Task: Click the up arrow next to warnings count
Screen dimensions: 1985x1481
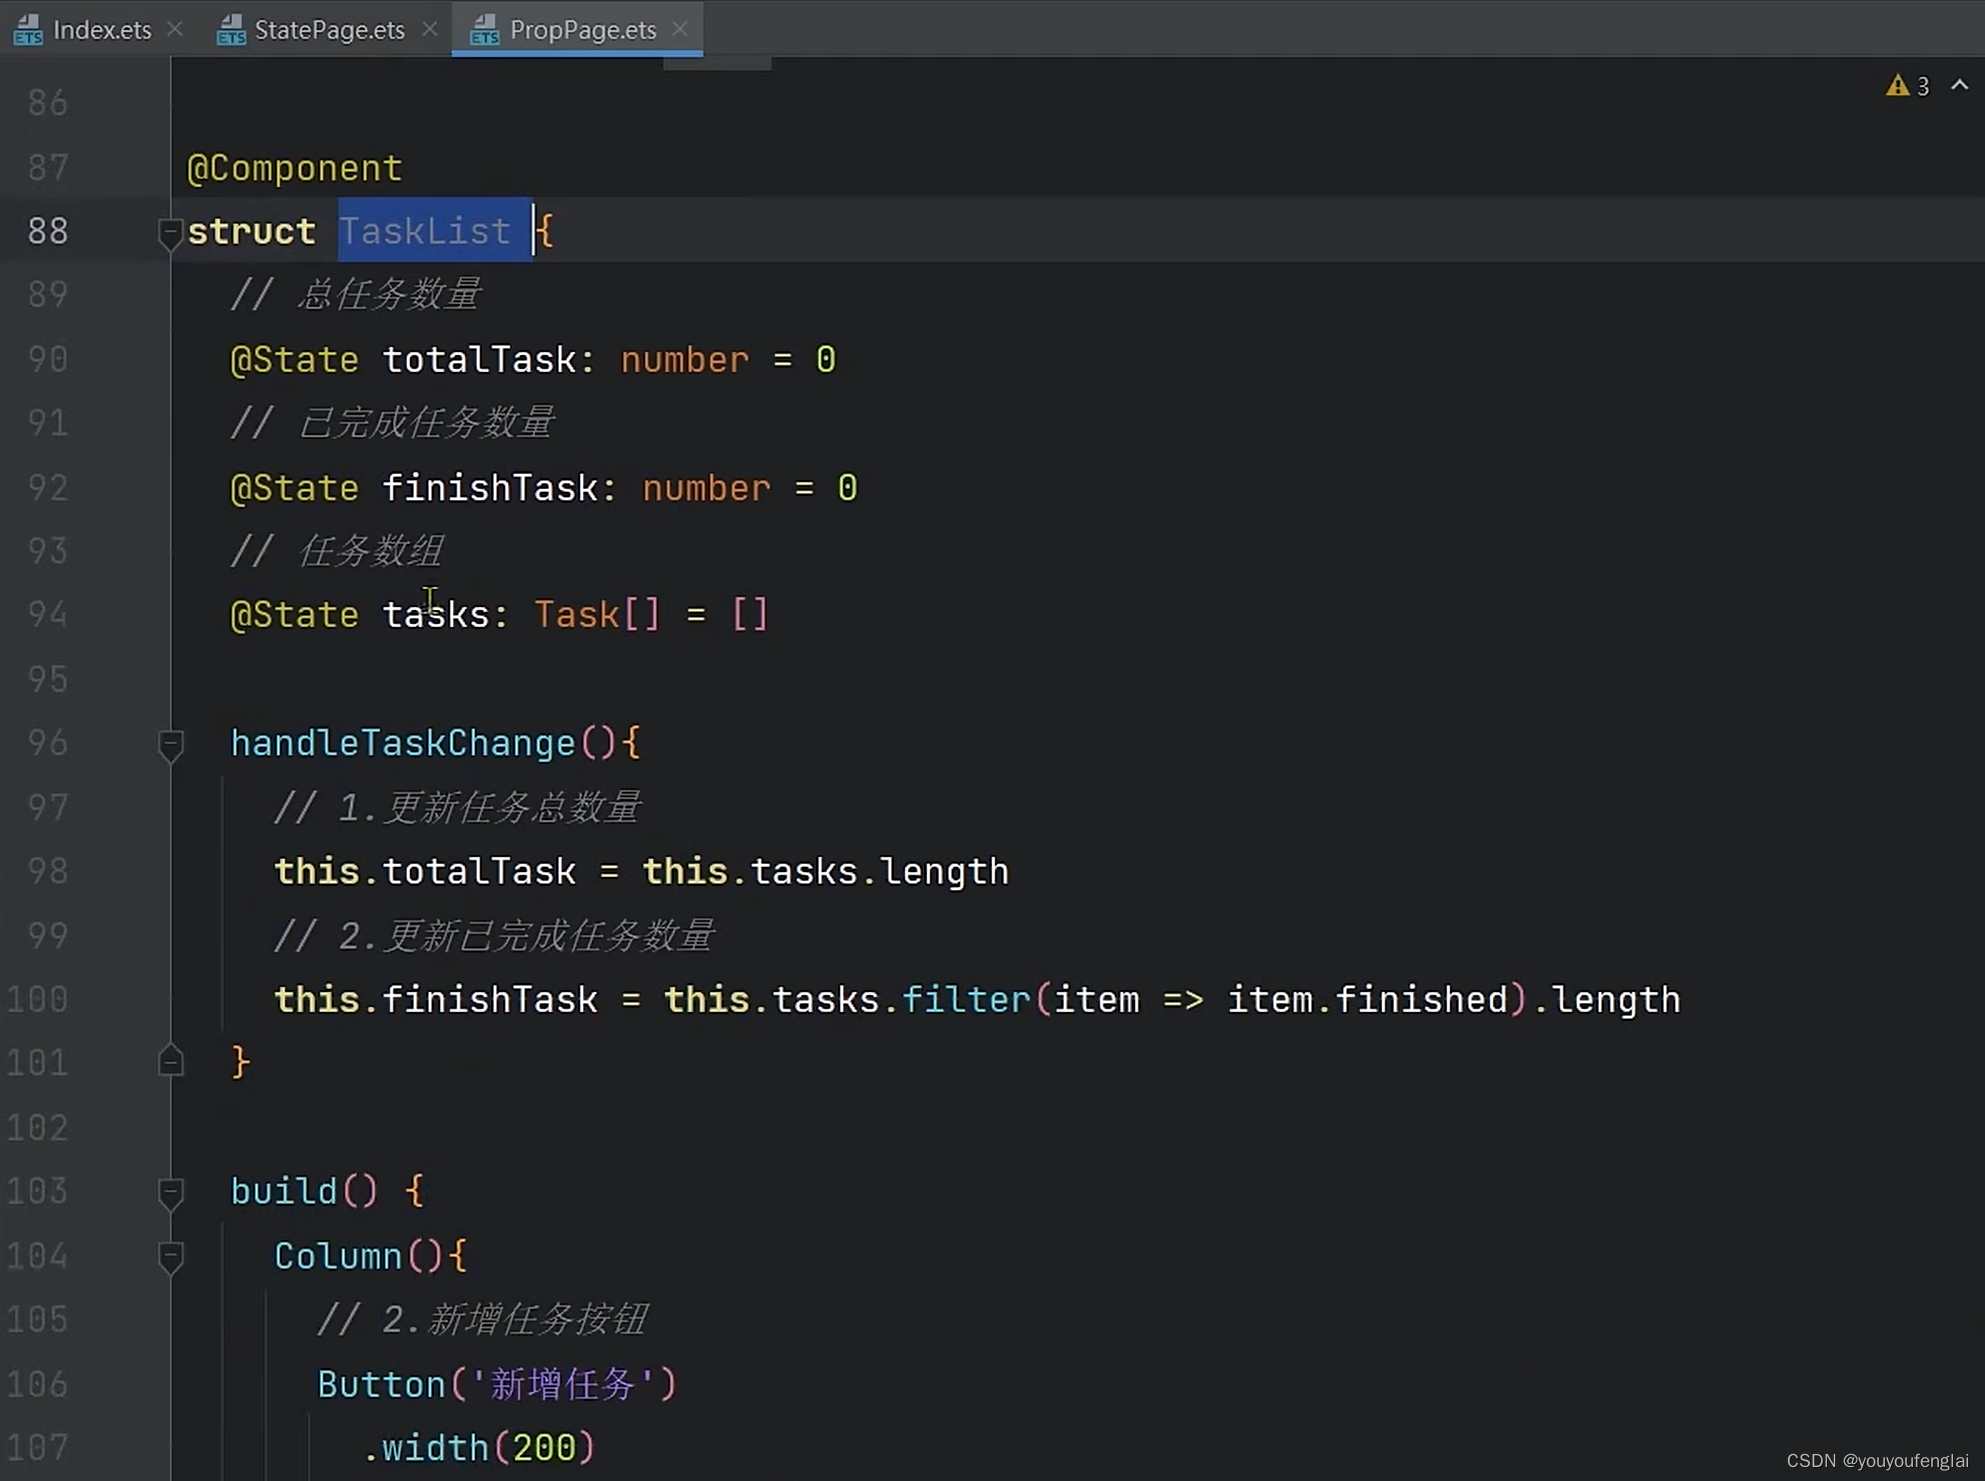Action: point(1960,86)
